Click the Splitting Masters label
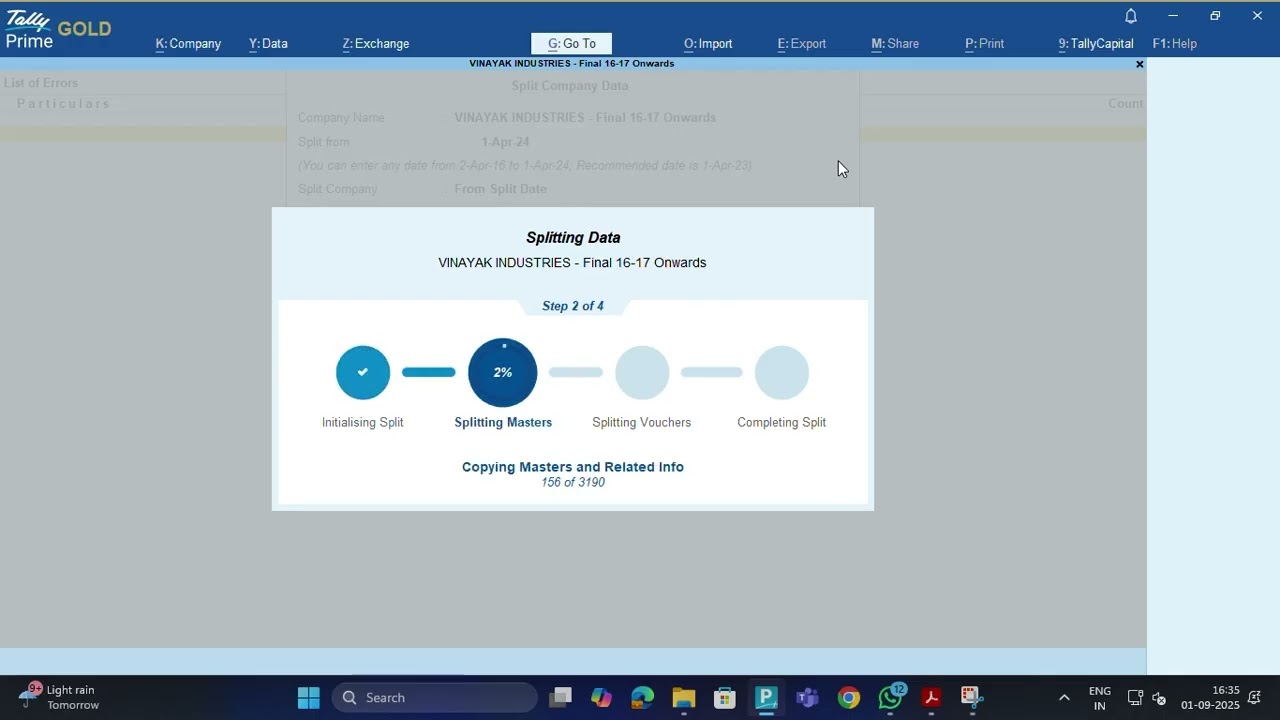Screen dimensions: 1280x720 coord(503,423)
